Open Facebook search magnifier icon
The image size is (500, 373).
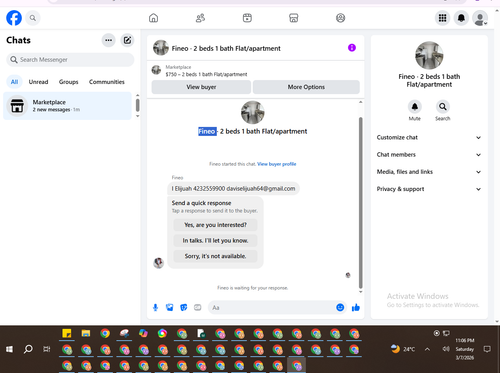pyautogui.click(x=33, y=18)
